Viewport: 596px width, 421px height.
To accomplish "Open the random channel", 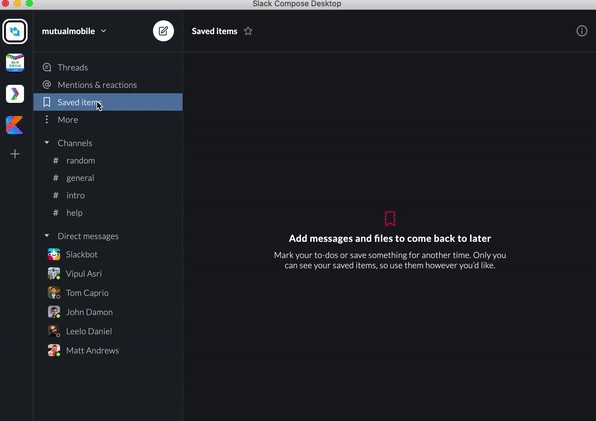I will tap(108, 161).
